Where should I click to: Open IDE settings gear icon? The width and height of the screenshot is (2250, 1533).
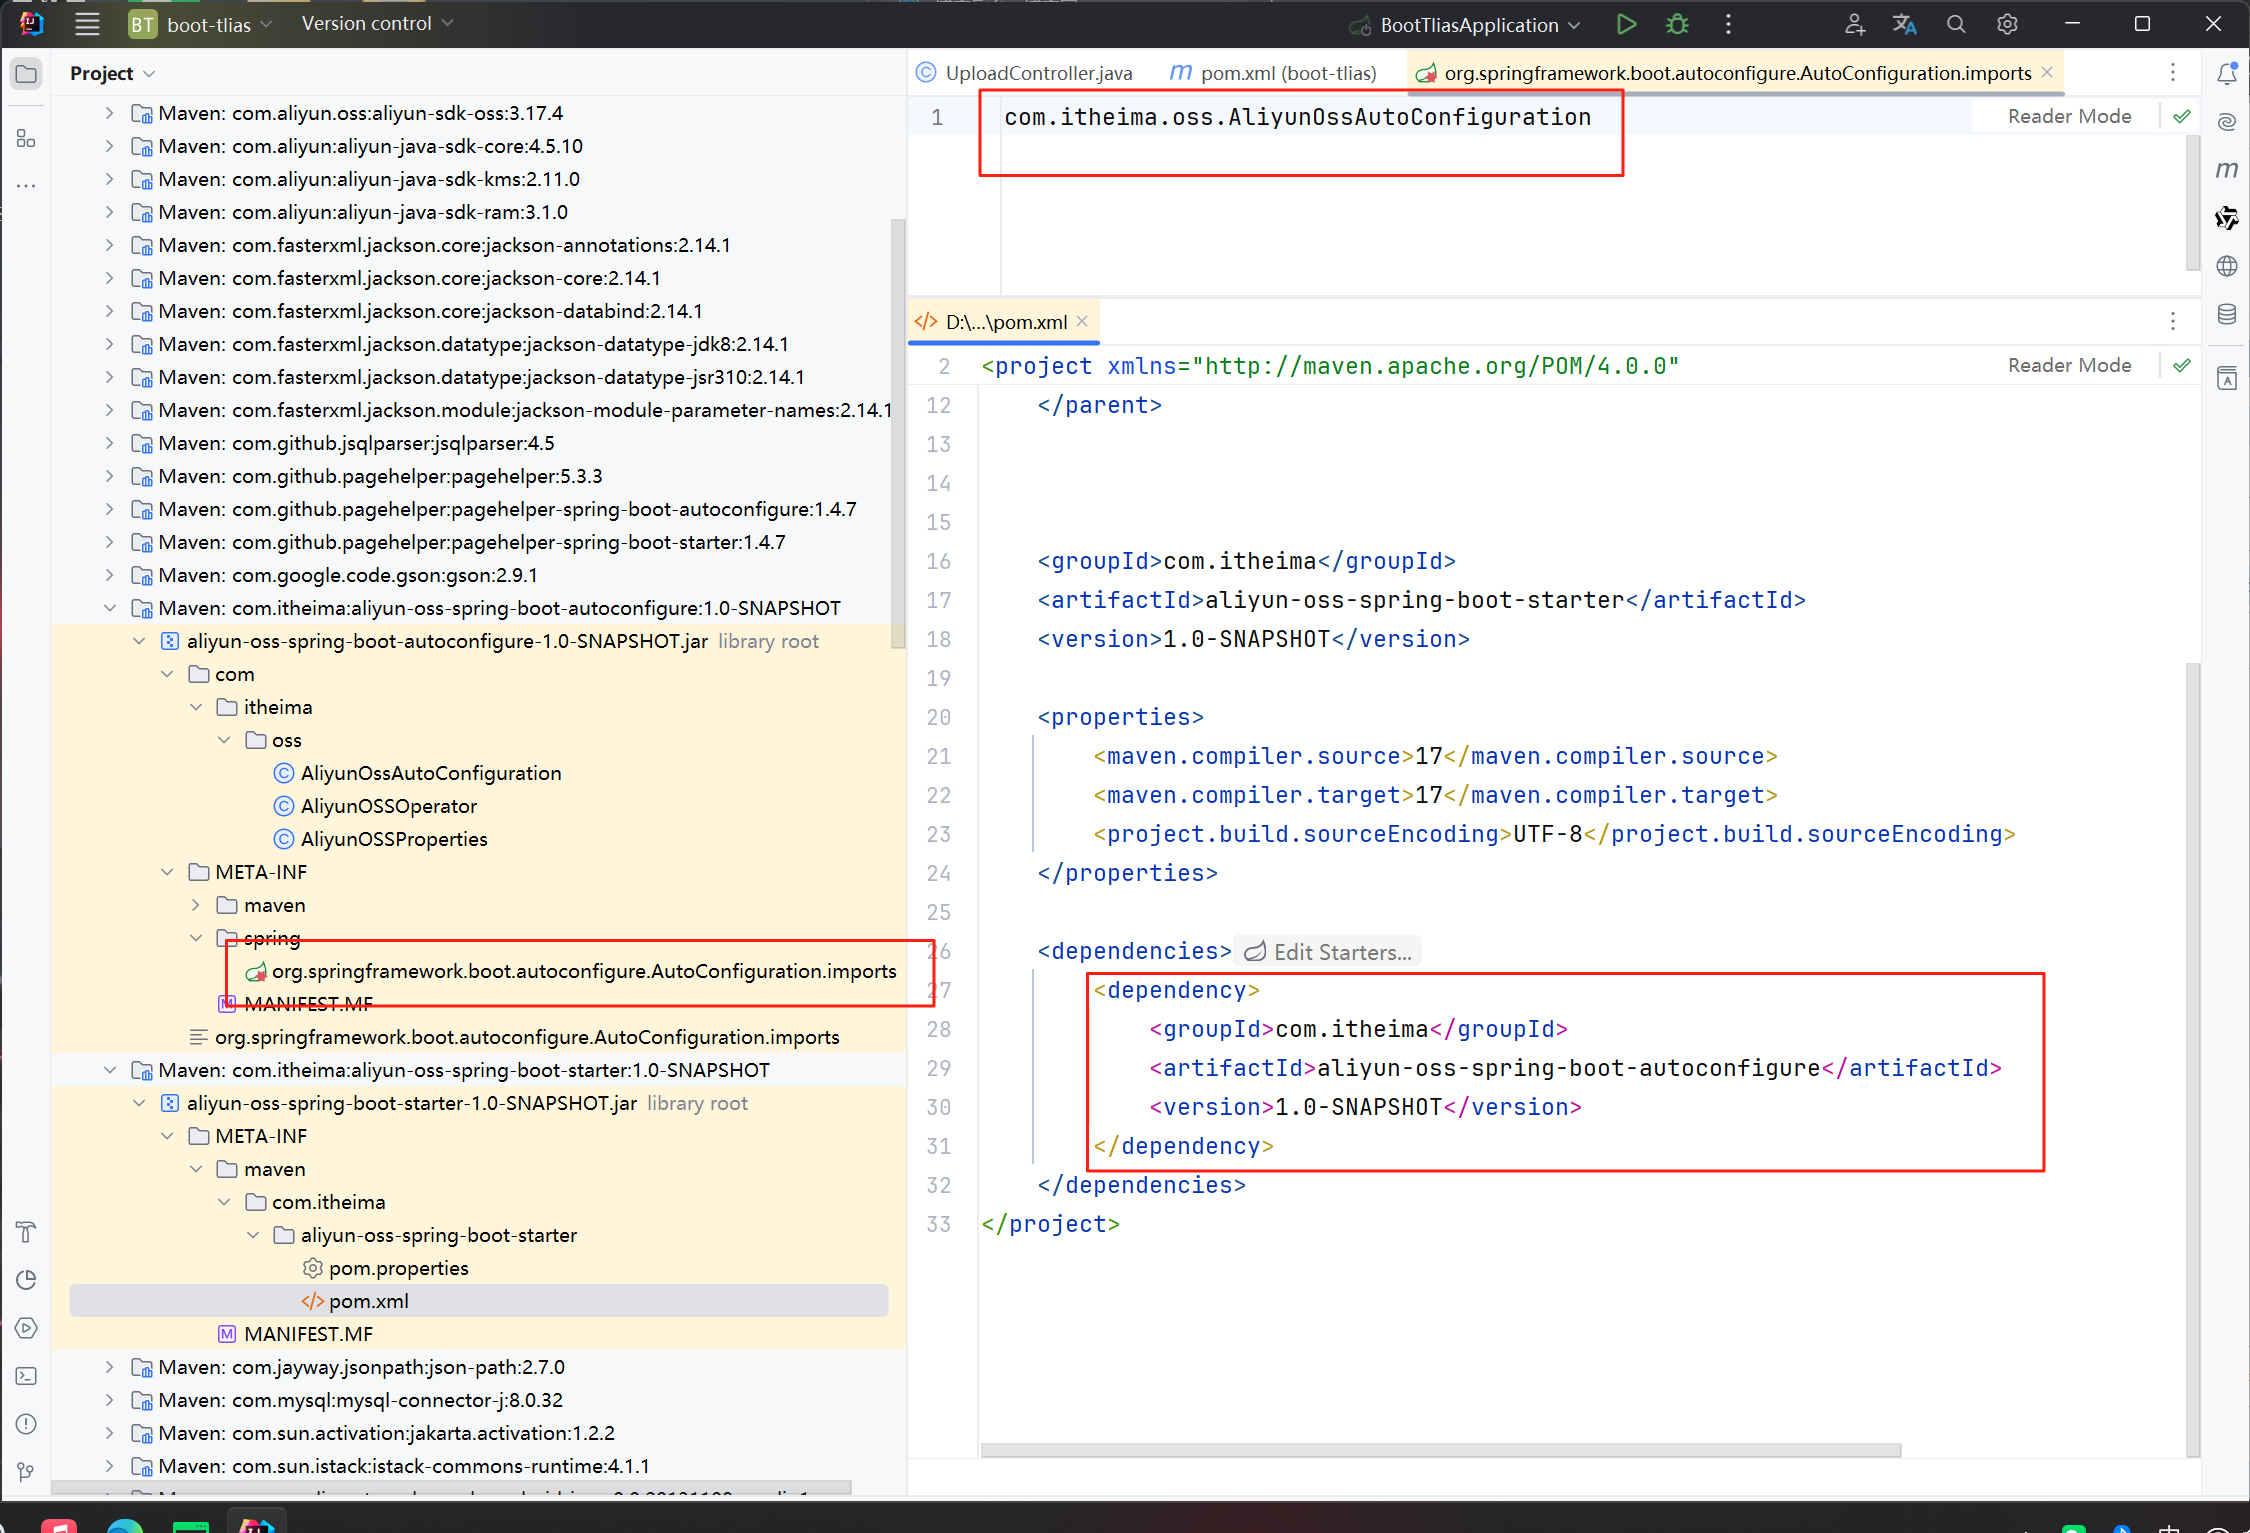(2007, 24)
